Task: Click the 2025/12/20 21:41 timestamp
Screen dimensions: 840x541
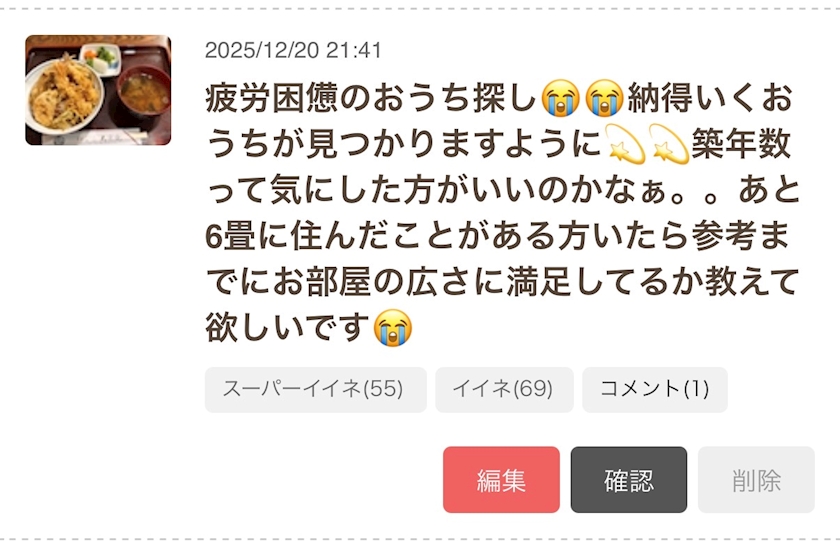Action: [293, 50]
